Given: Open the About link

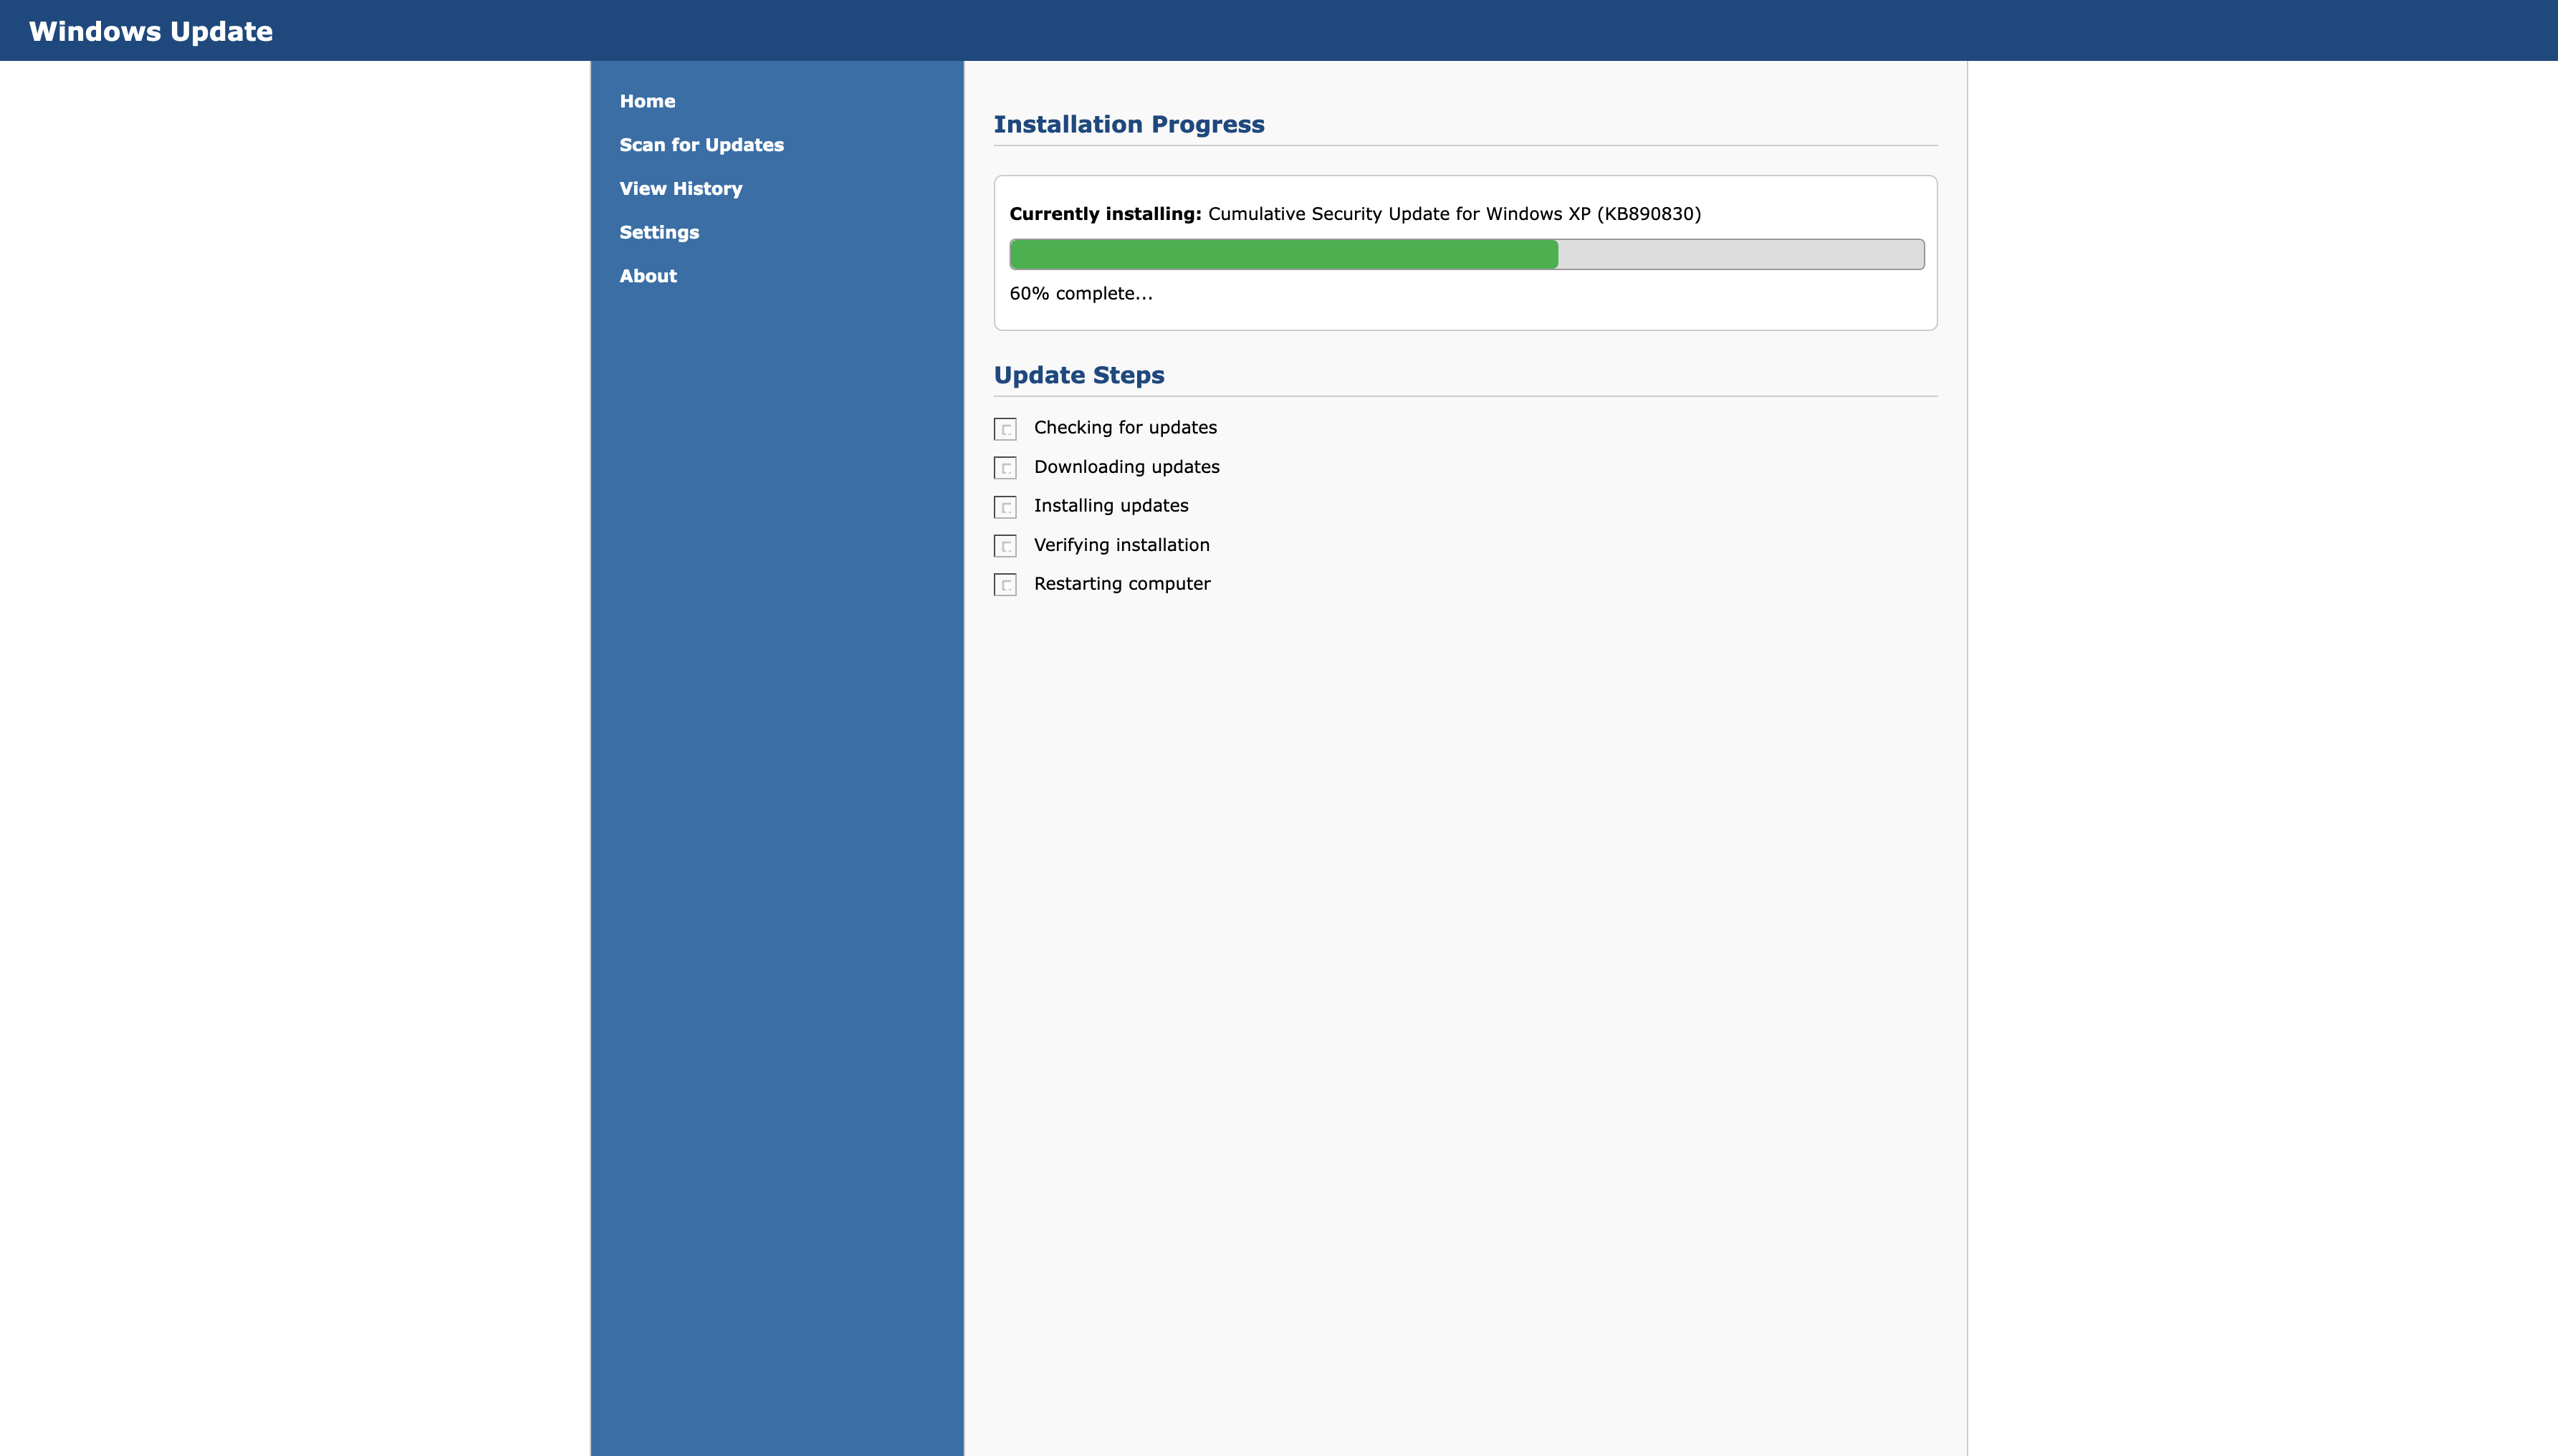Looking at the screenshot, I should point(648,276).
